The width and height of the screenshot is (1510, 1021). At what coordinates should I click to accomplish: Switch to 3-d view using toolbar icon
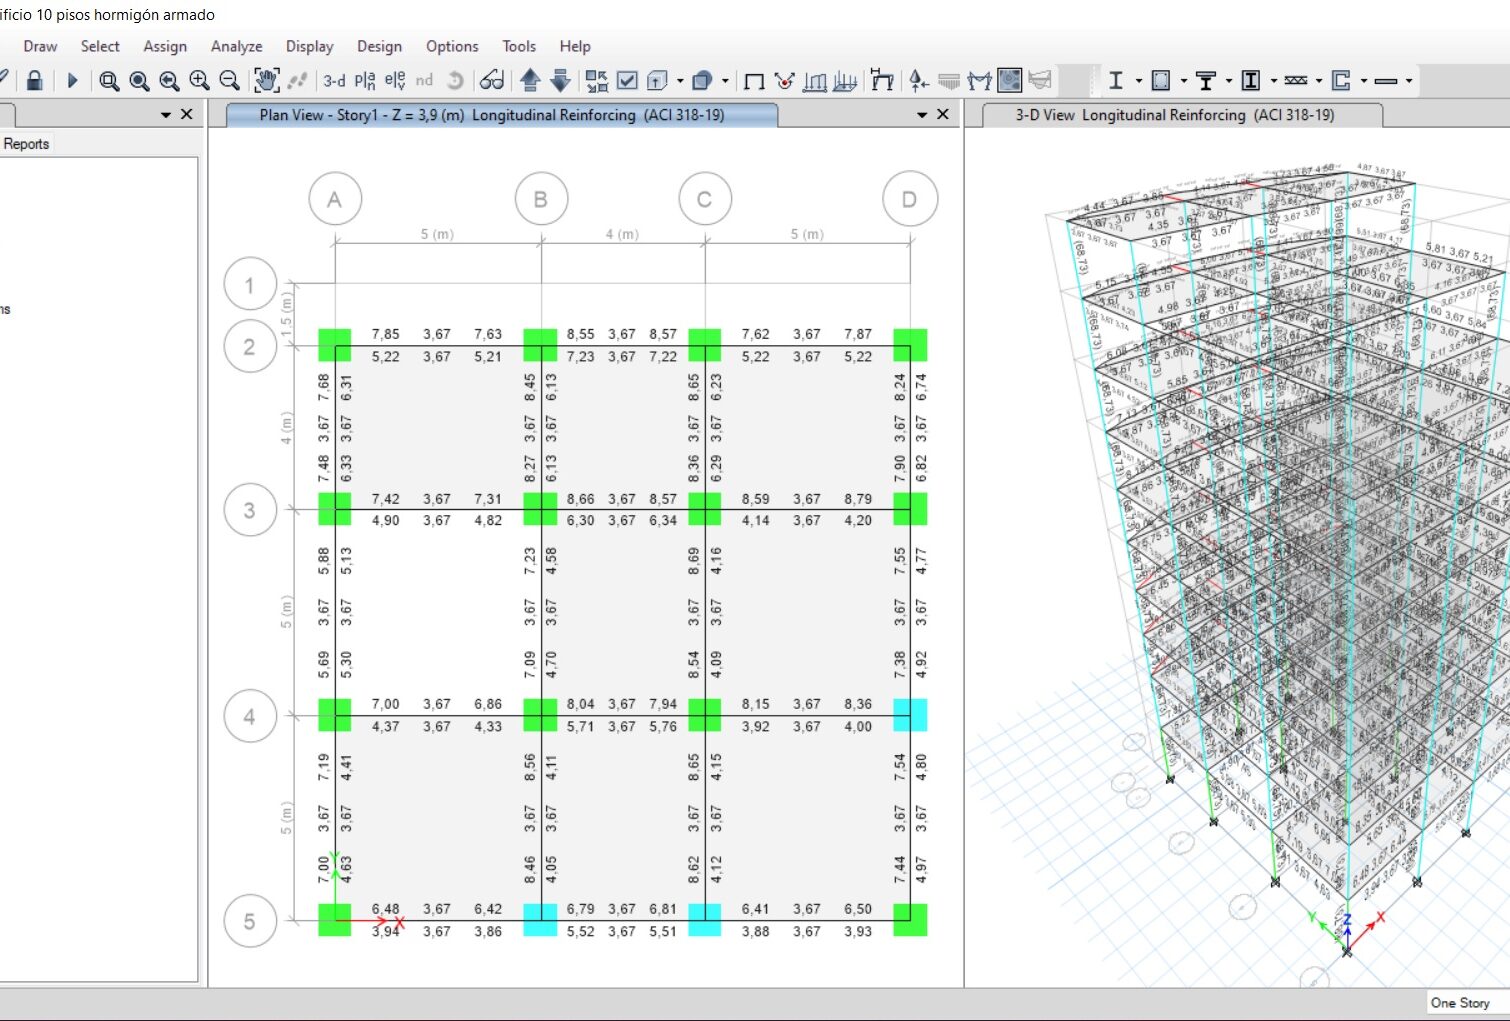click(x=334, y=80)
